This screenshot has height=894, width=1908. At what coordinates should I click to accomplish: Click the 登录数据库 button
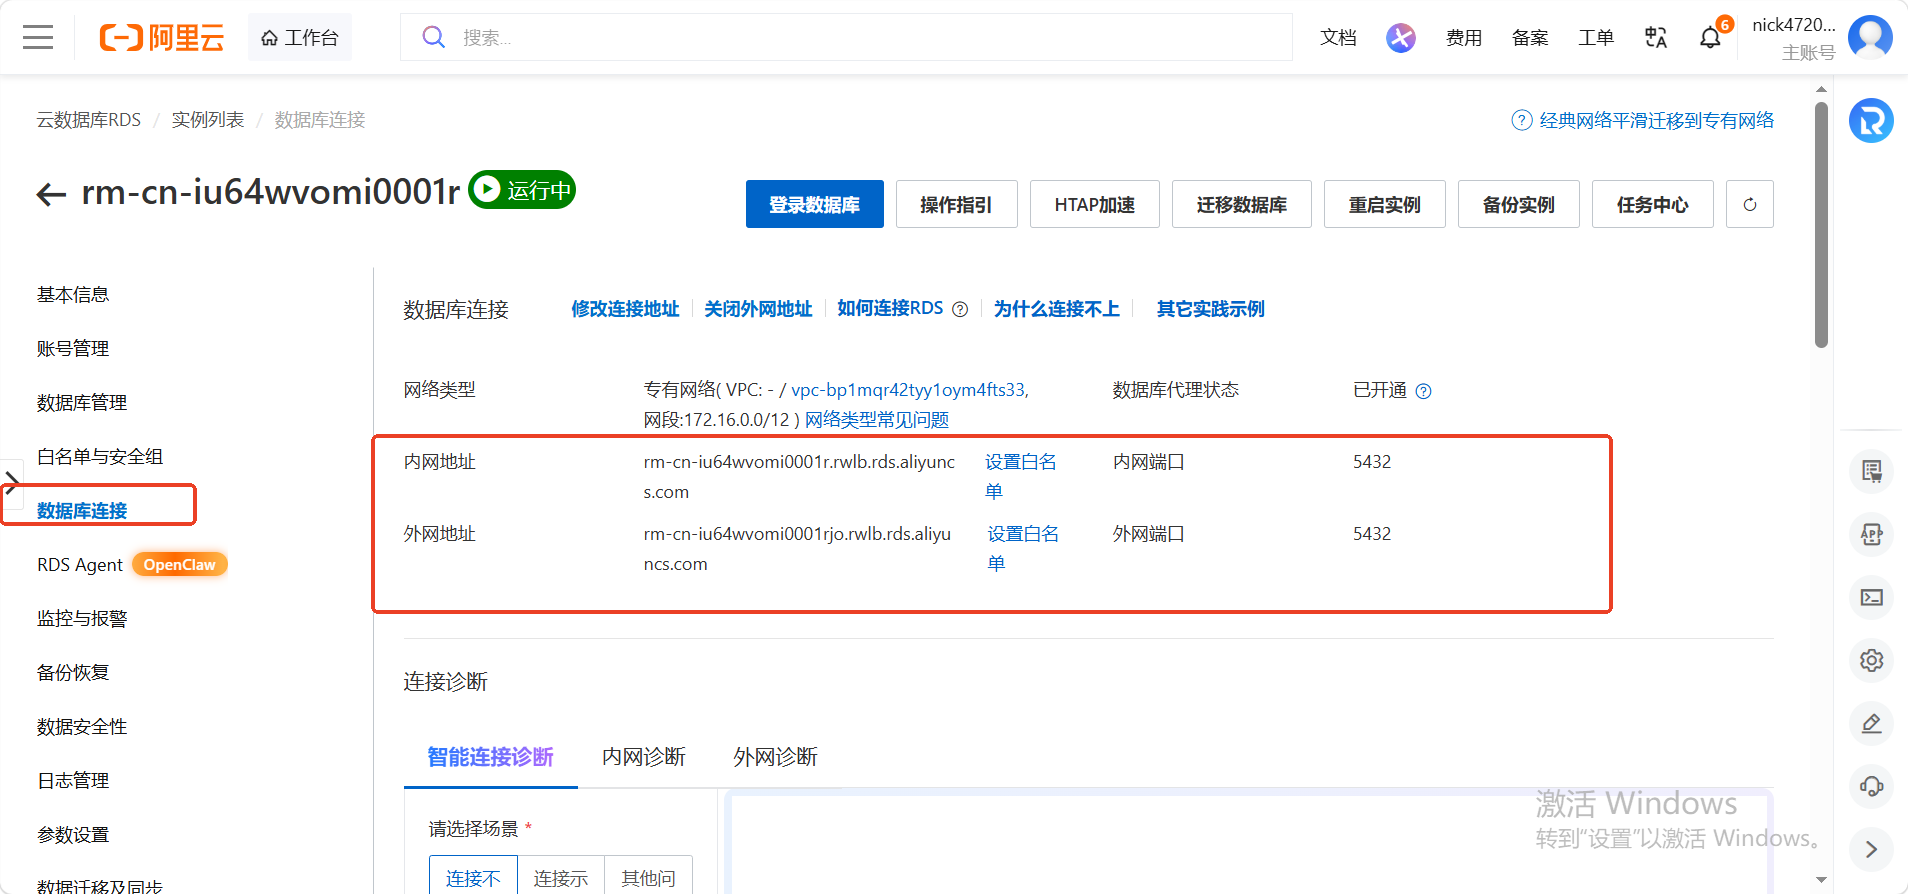pyautogui.click(x=815, y=204)
